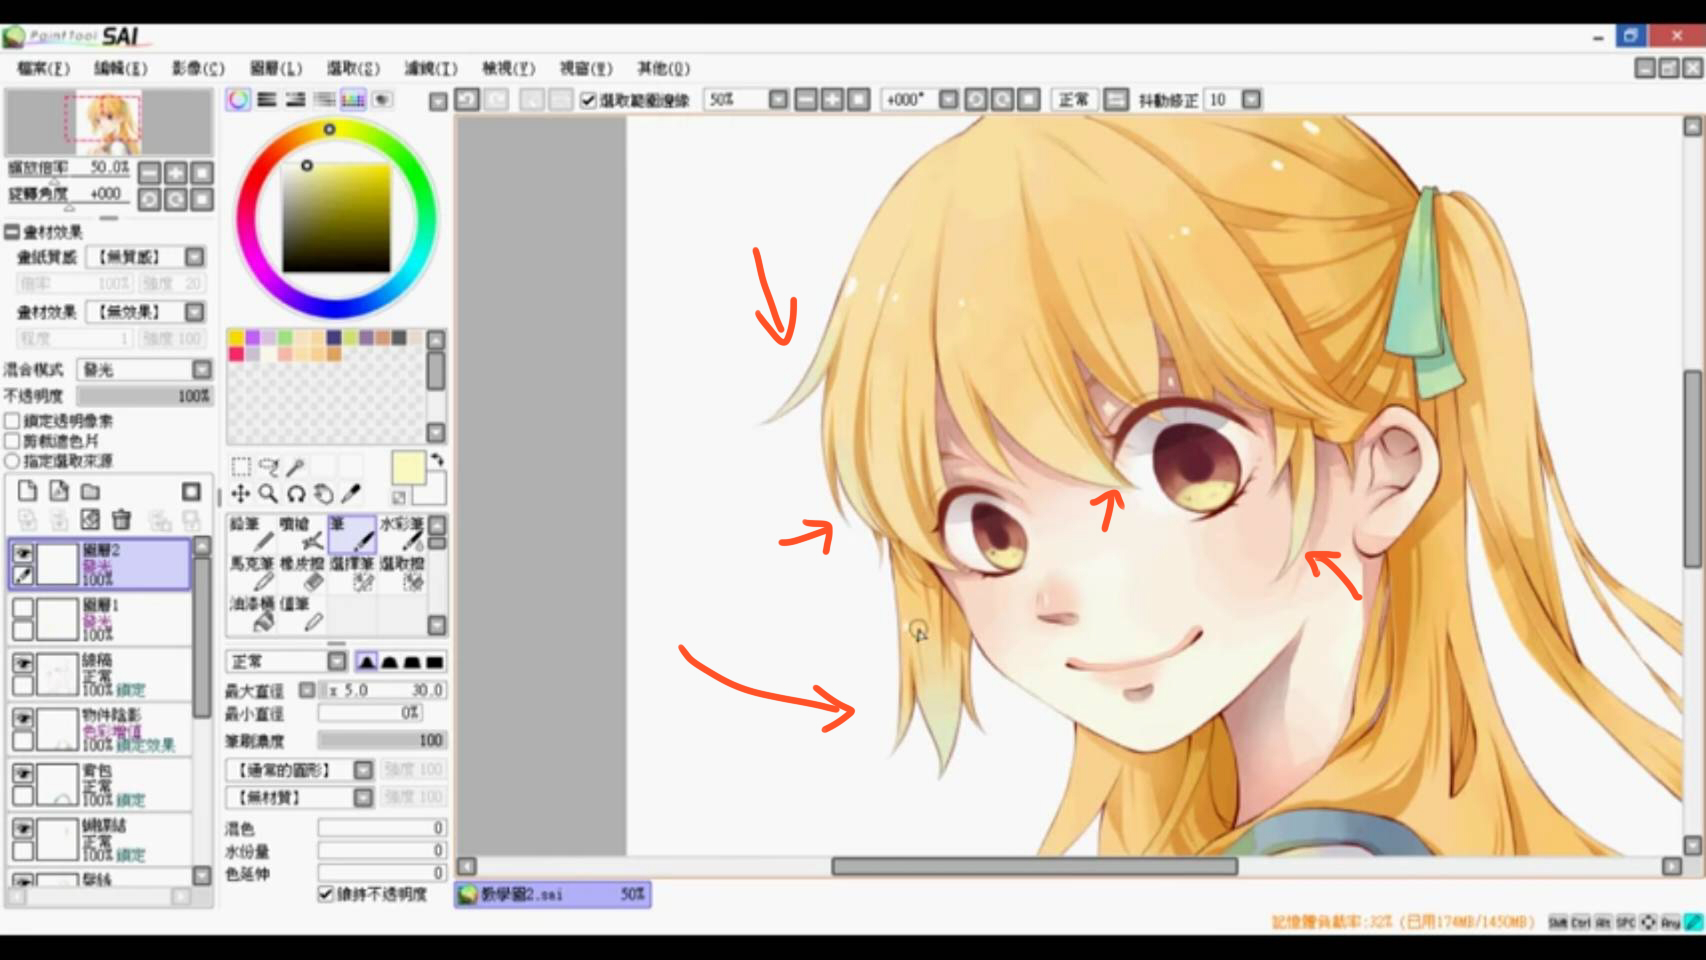Open the 畫材效果 effect dropdown
The height and width of the screenshot is (960, 1706).
195,312
